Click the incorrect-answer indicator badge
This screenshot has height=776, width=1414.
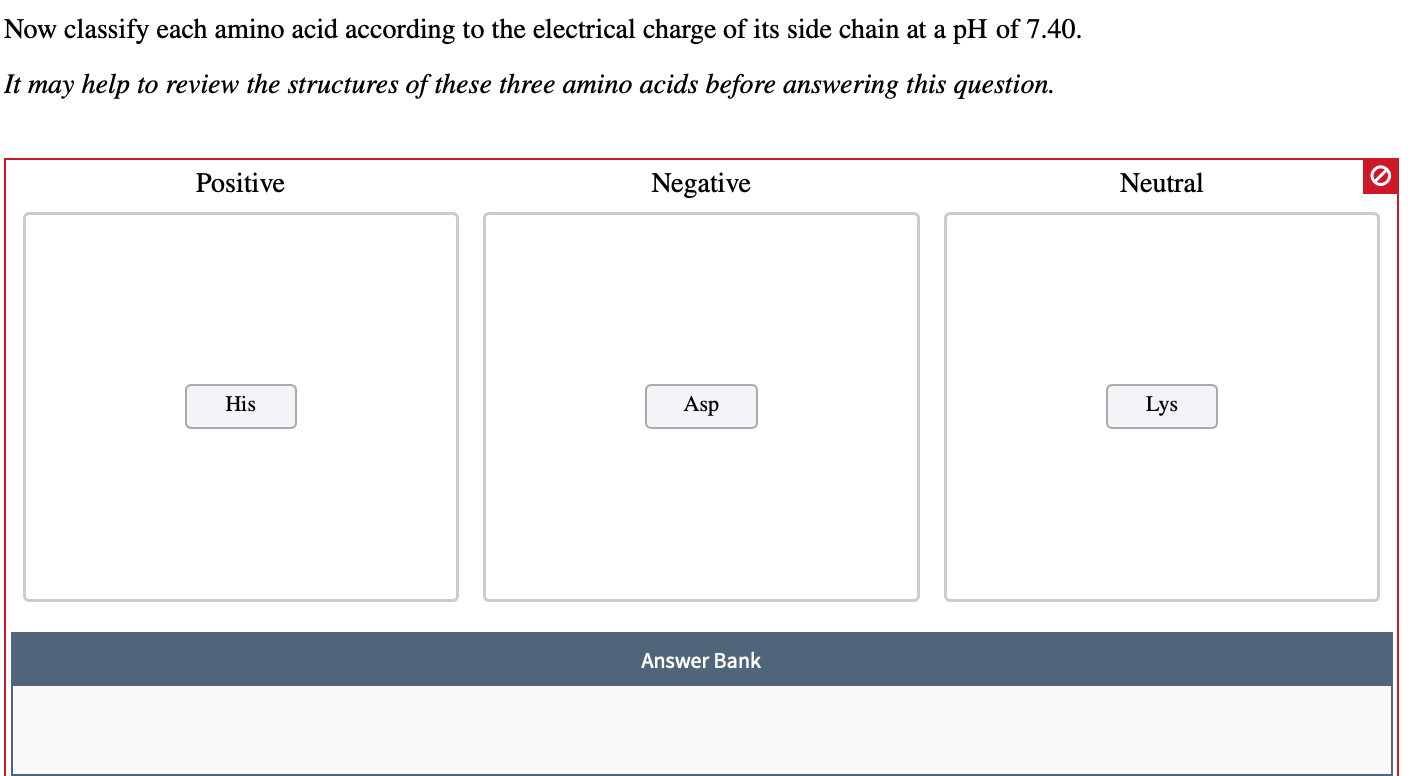tap(1379, 176)
